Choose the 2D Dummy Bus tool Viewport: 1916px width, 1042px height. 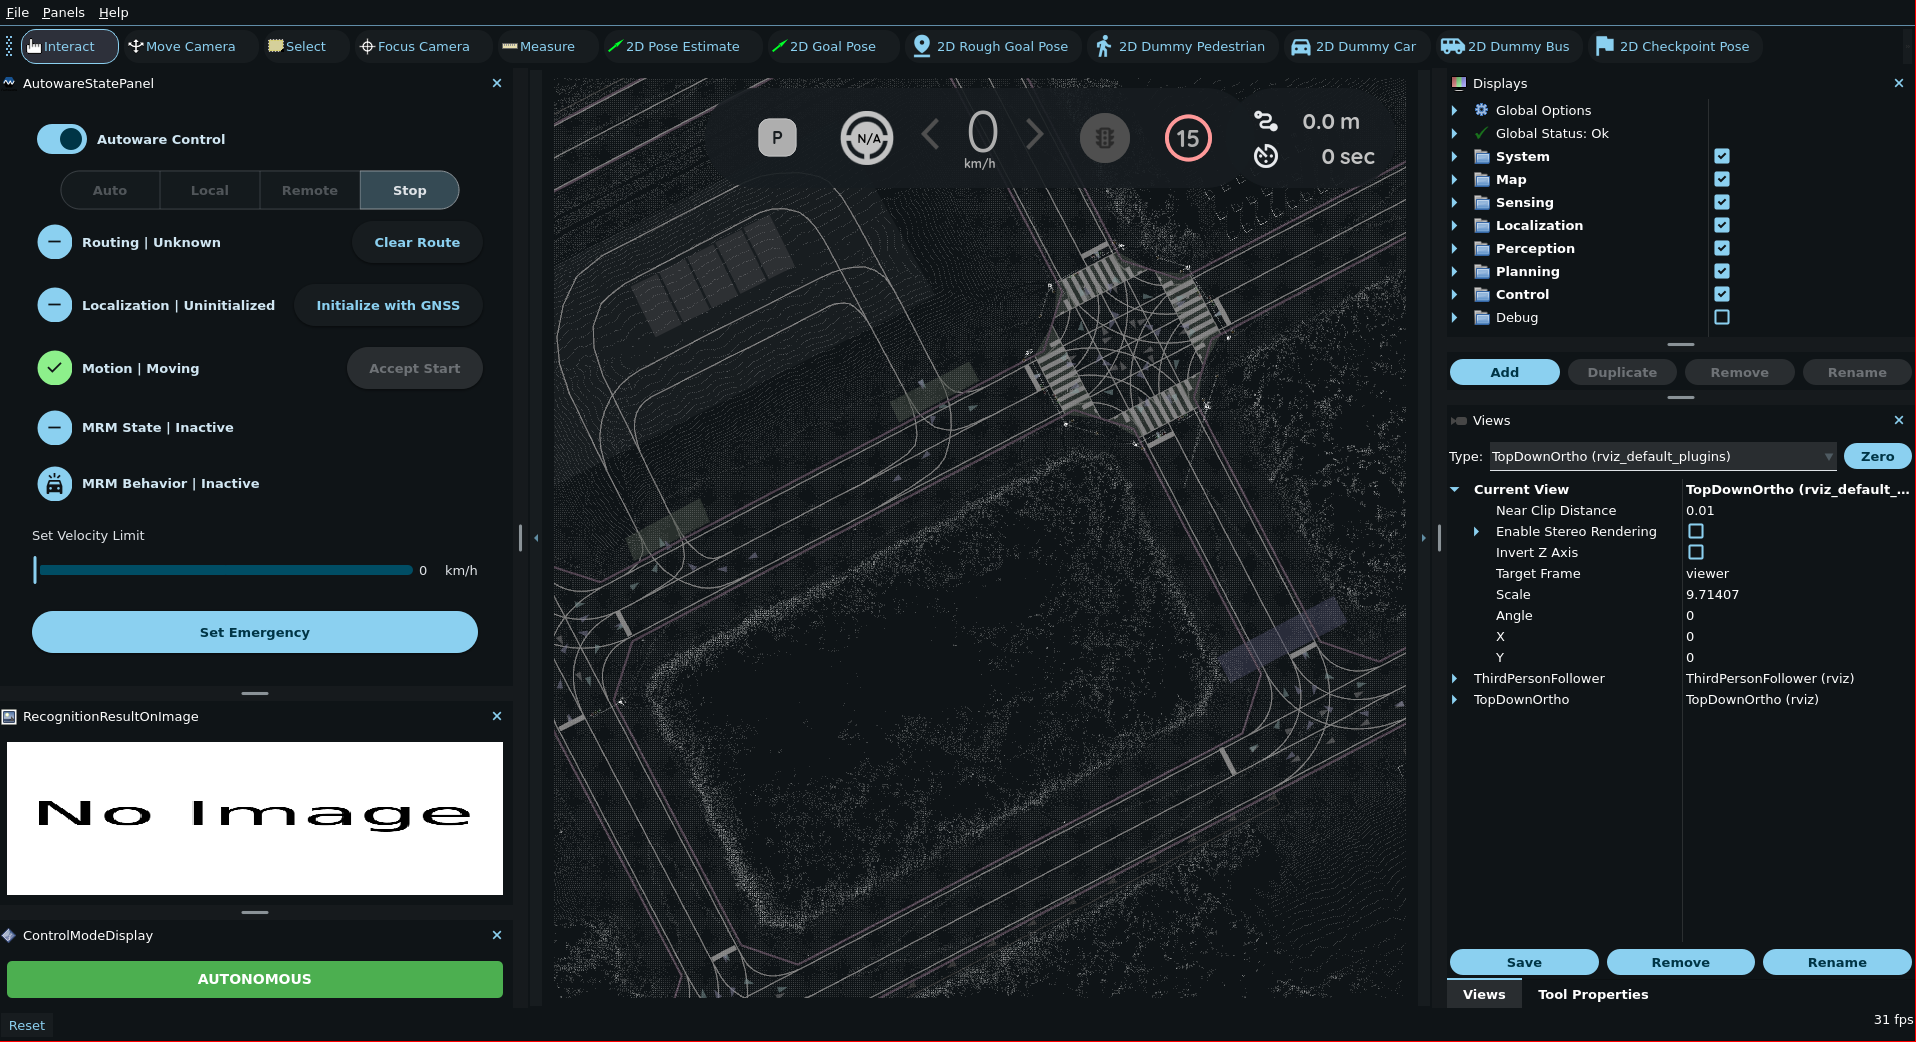(1505, 47)
